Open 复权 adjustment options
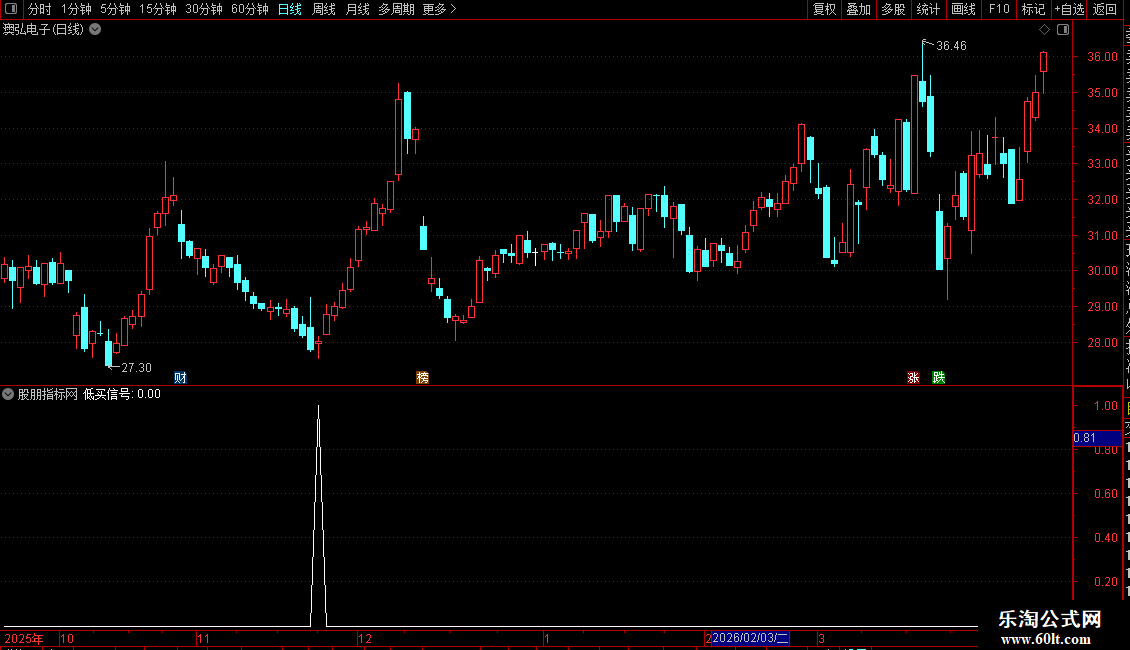 824,9
